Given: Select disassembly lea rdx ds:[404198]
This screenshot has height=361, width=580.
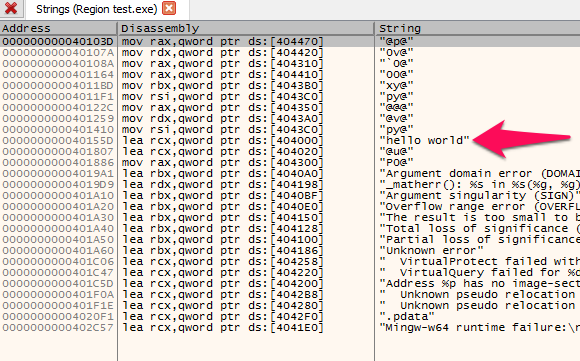Looking at the screenshot, I should [223, 185].
